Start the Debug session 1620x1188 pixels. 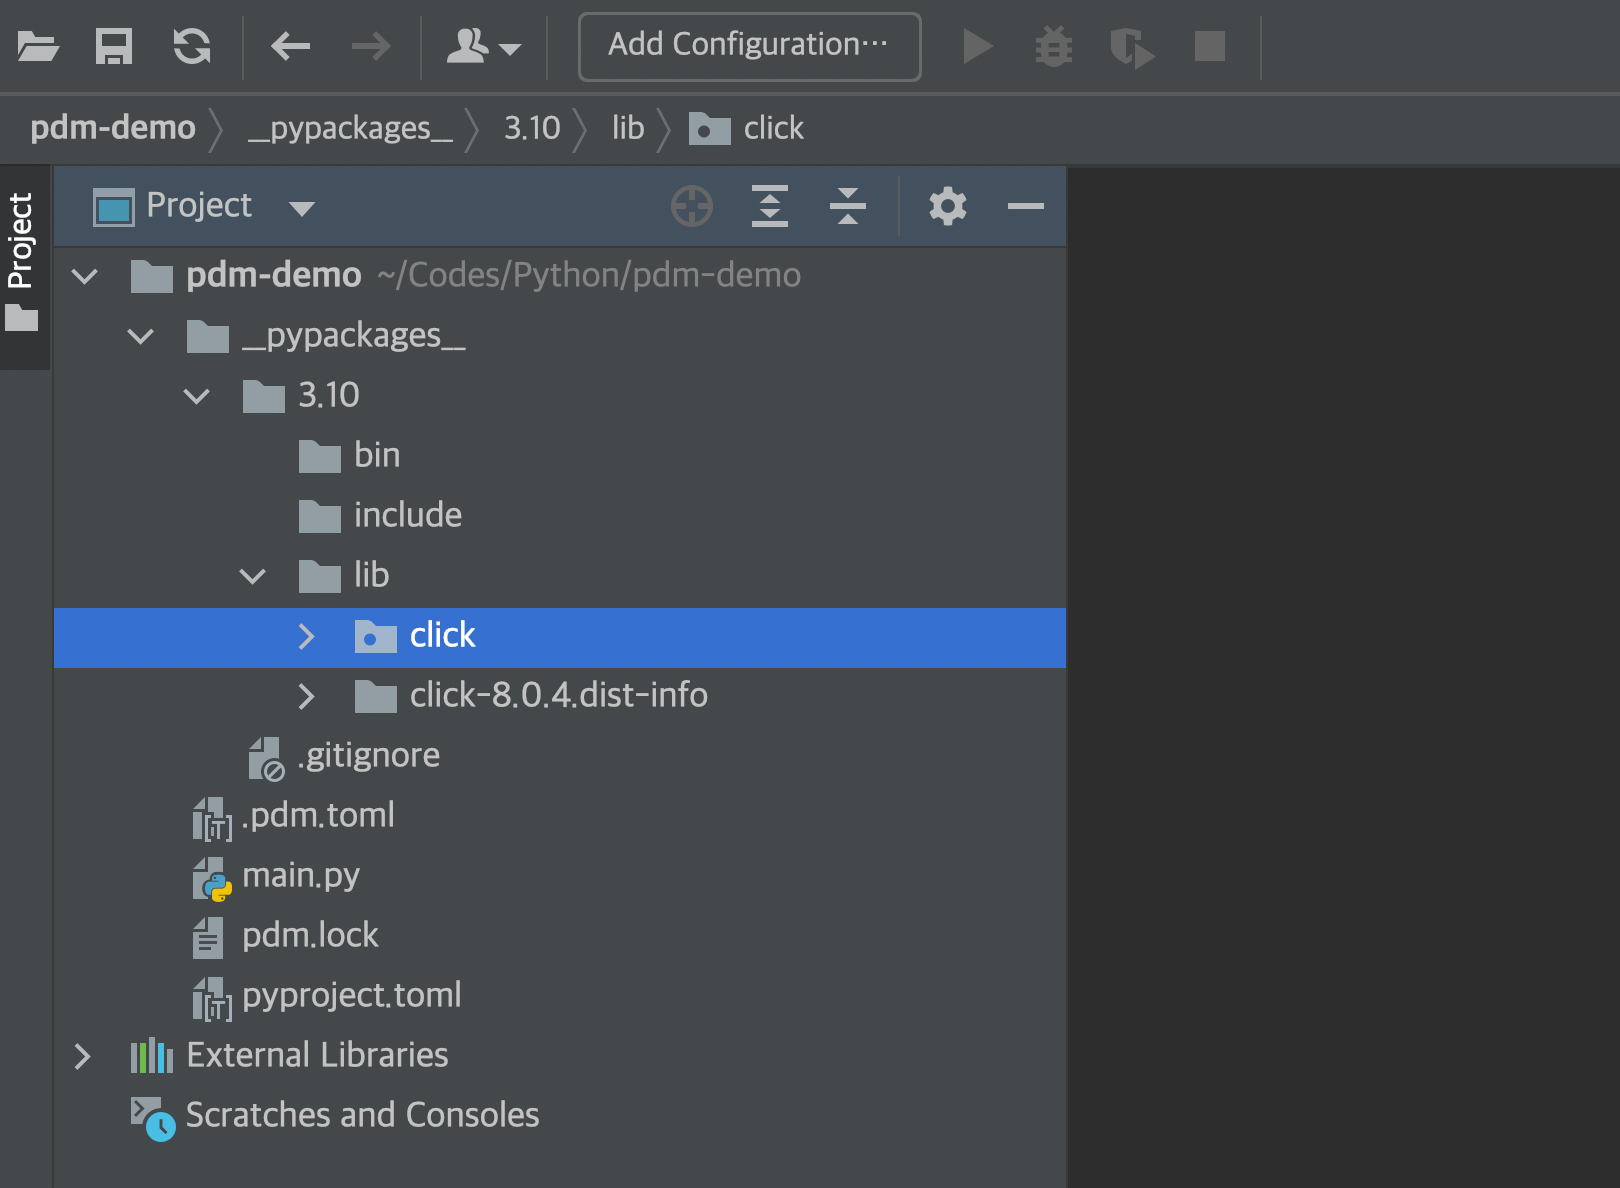1053,46
